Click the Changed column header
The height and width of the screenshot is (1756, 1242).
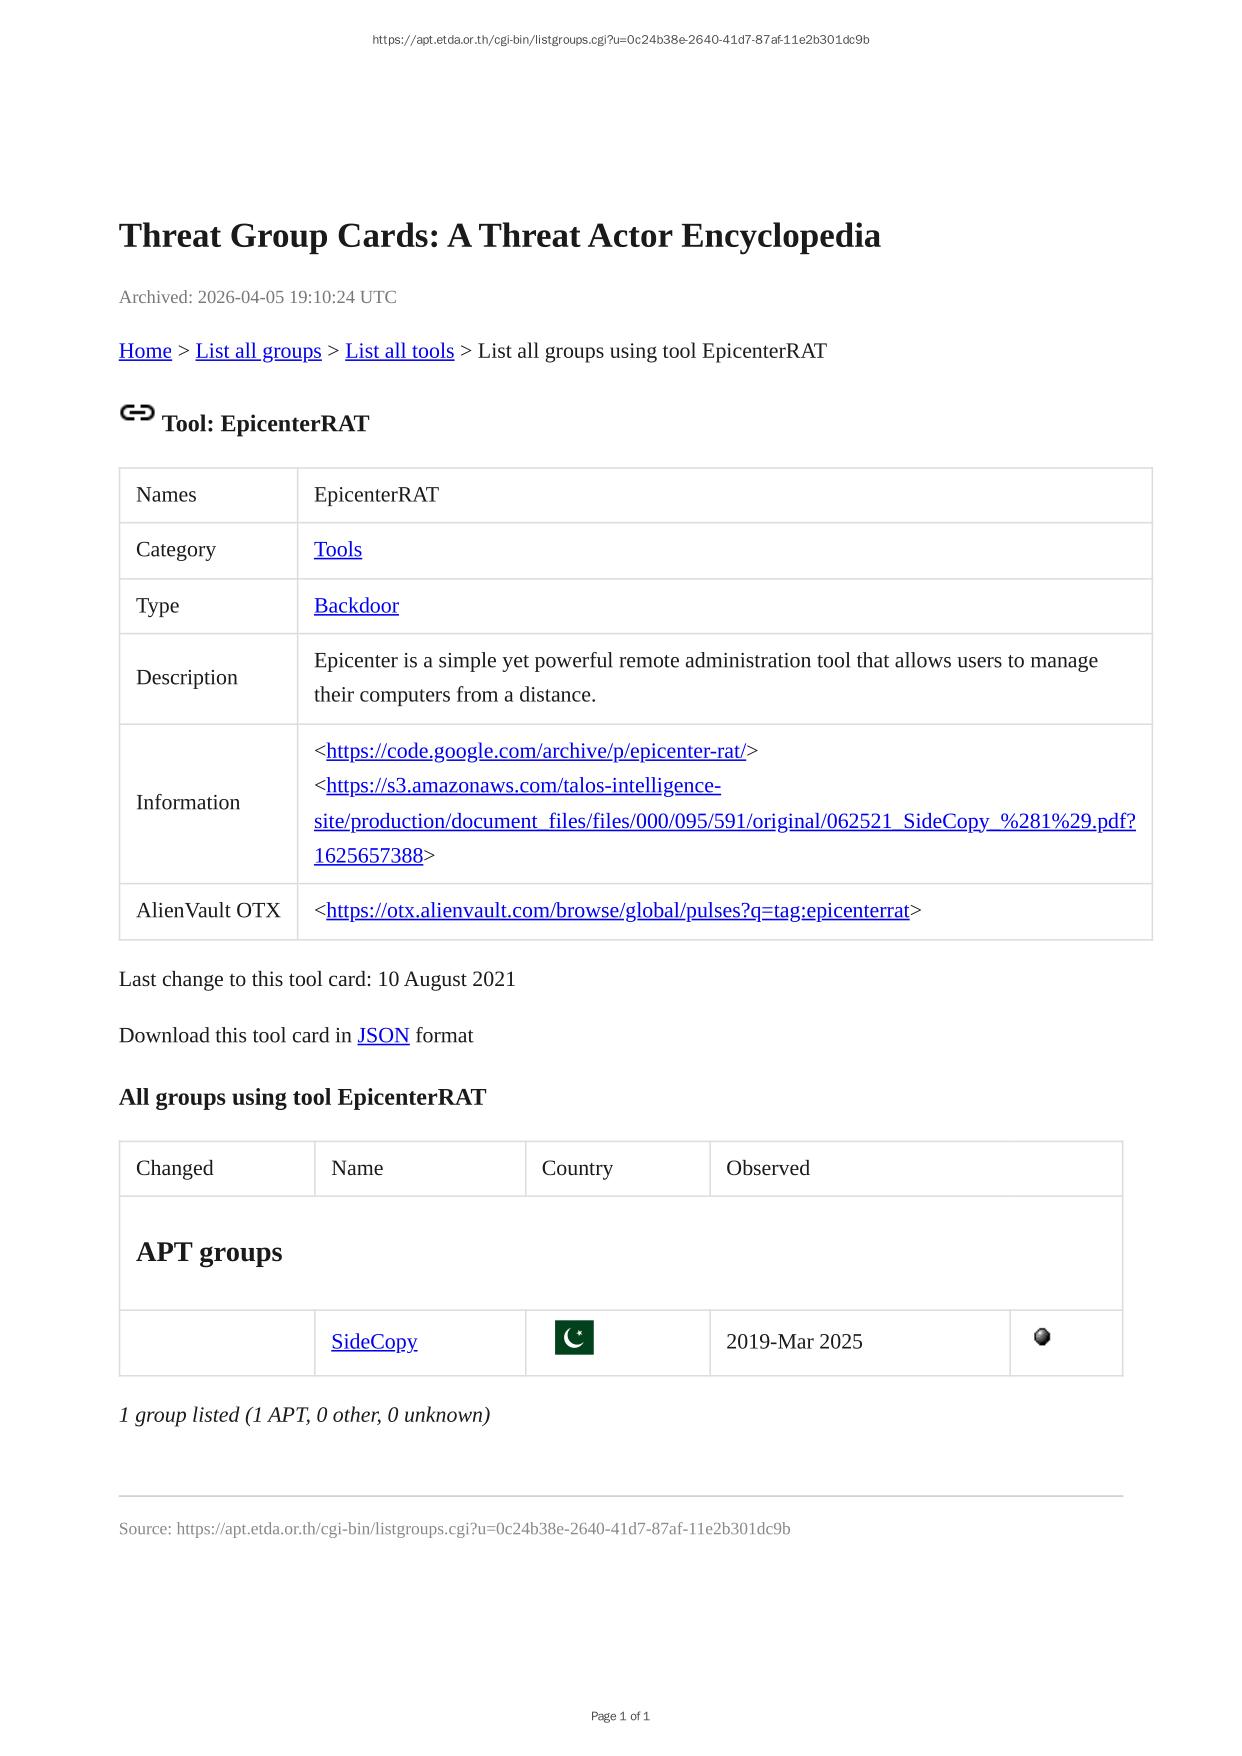tap(175, 1168)
